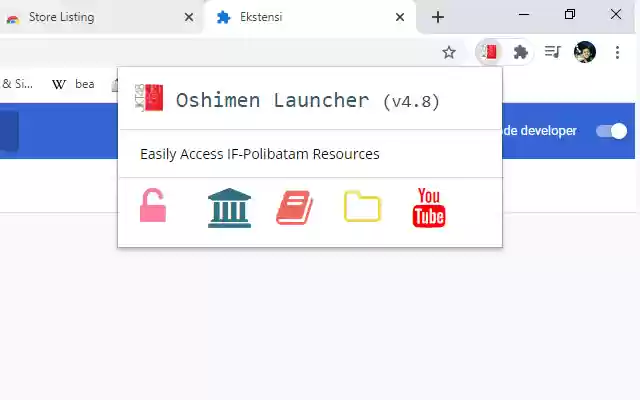640x400 pixels.
Task: Click 'Easily Access IF-Polibatam Resources' text
Action: [260, 154]
